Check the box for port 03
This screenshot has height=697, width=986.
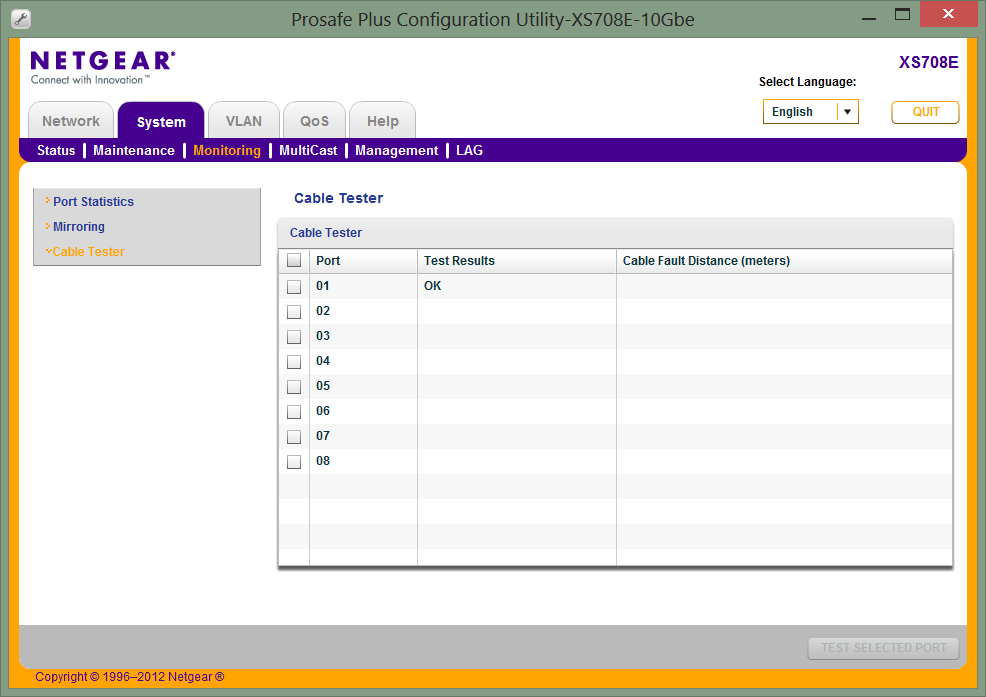pyautogui.click(x=294, y=337)
